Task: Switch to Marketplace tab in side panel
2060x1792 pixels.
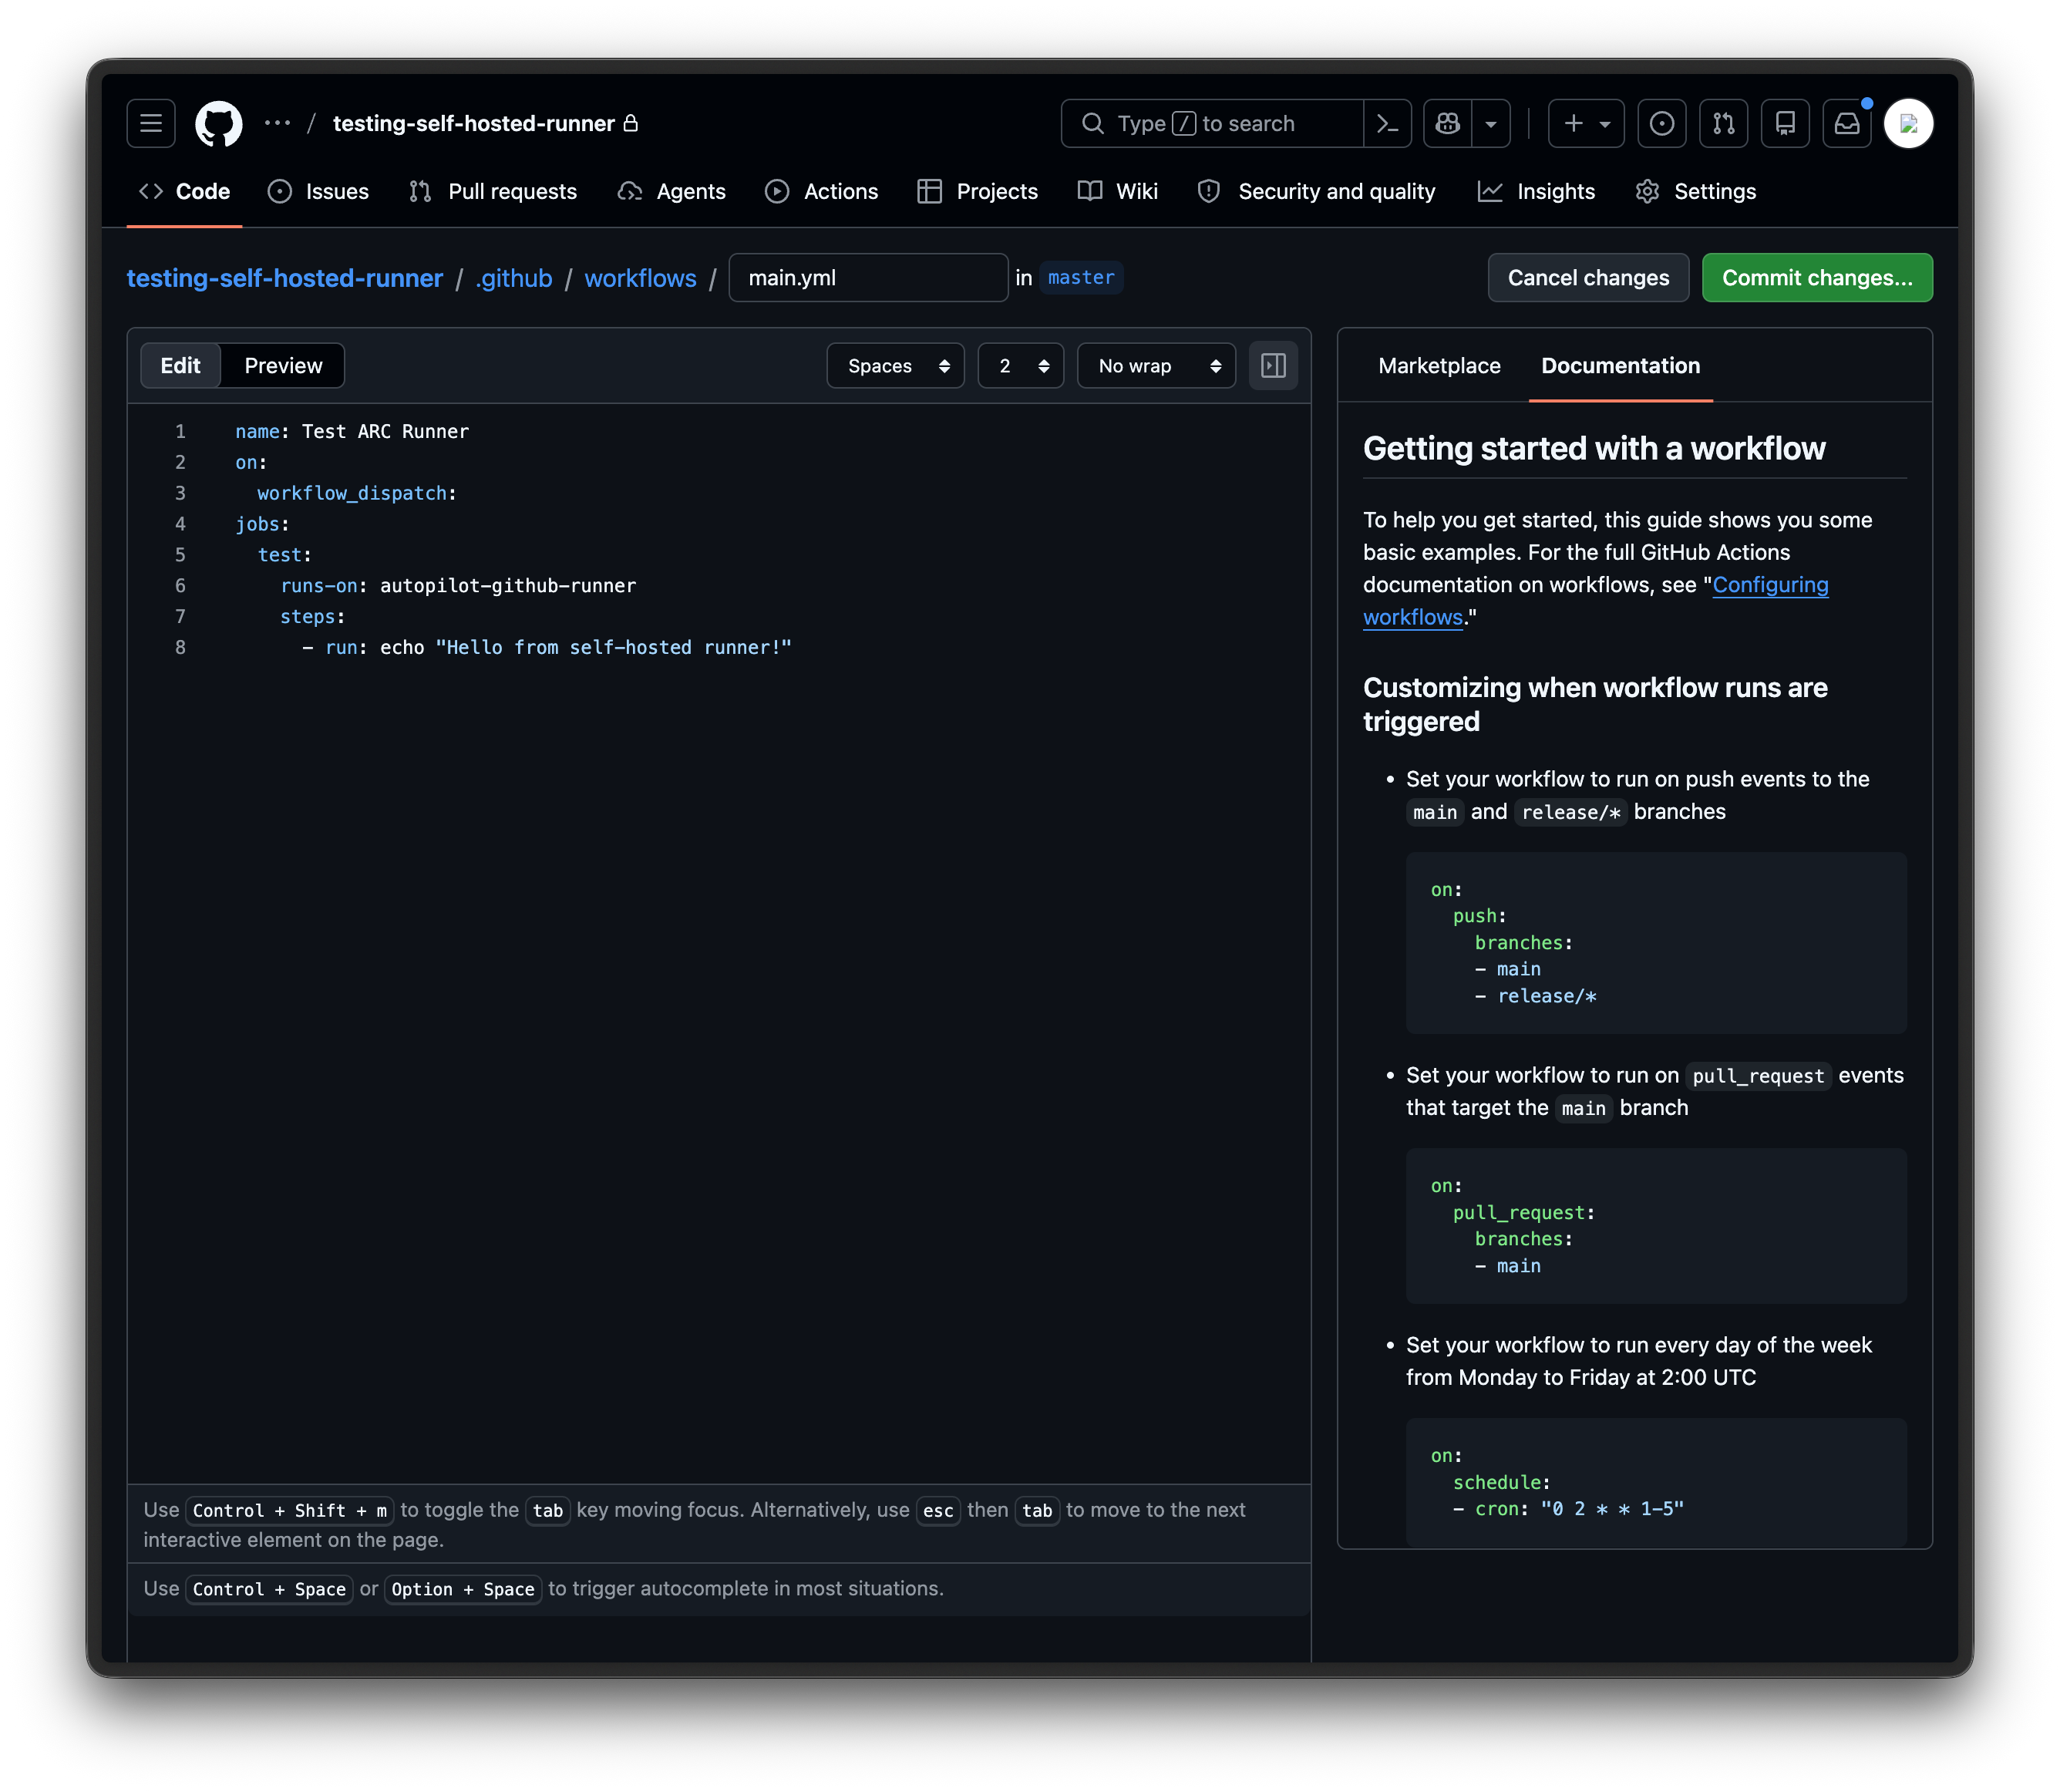Action: 1439,366
